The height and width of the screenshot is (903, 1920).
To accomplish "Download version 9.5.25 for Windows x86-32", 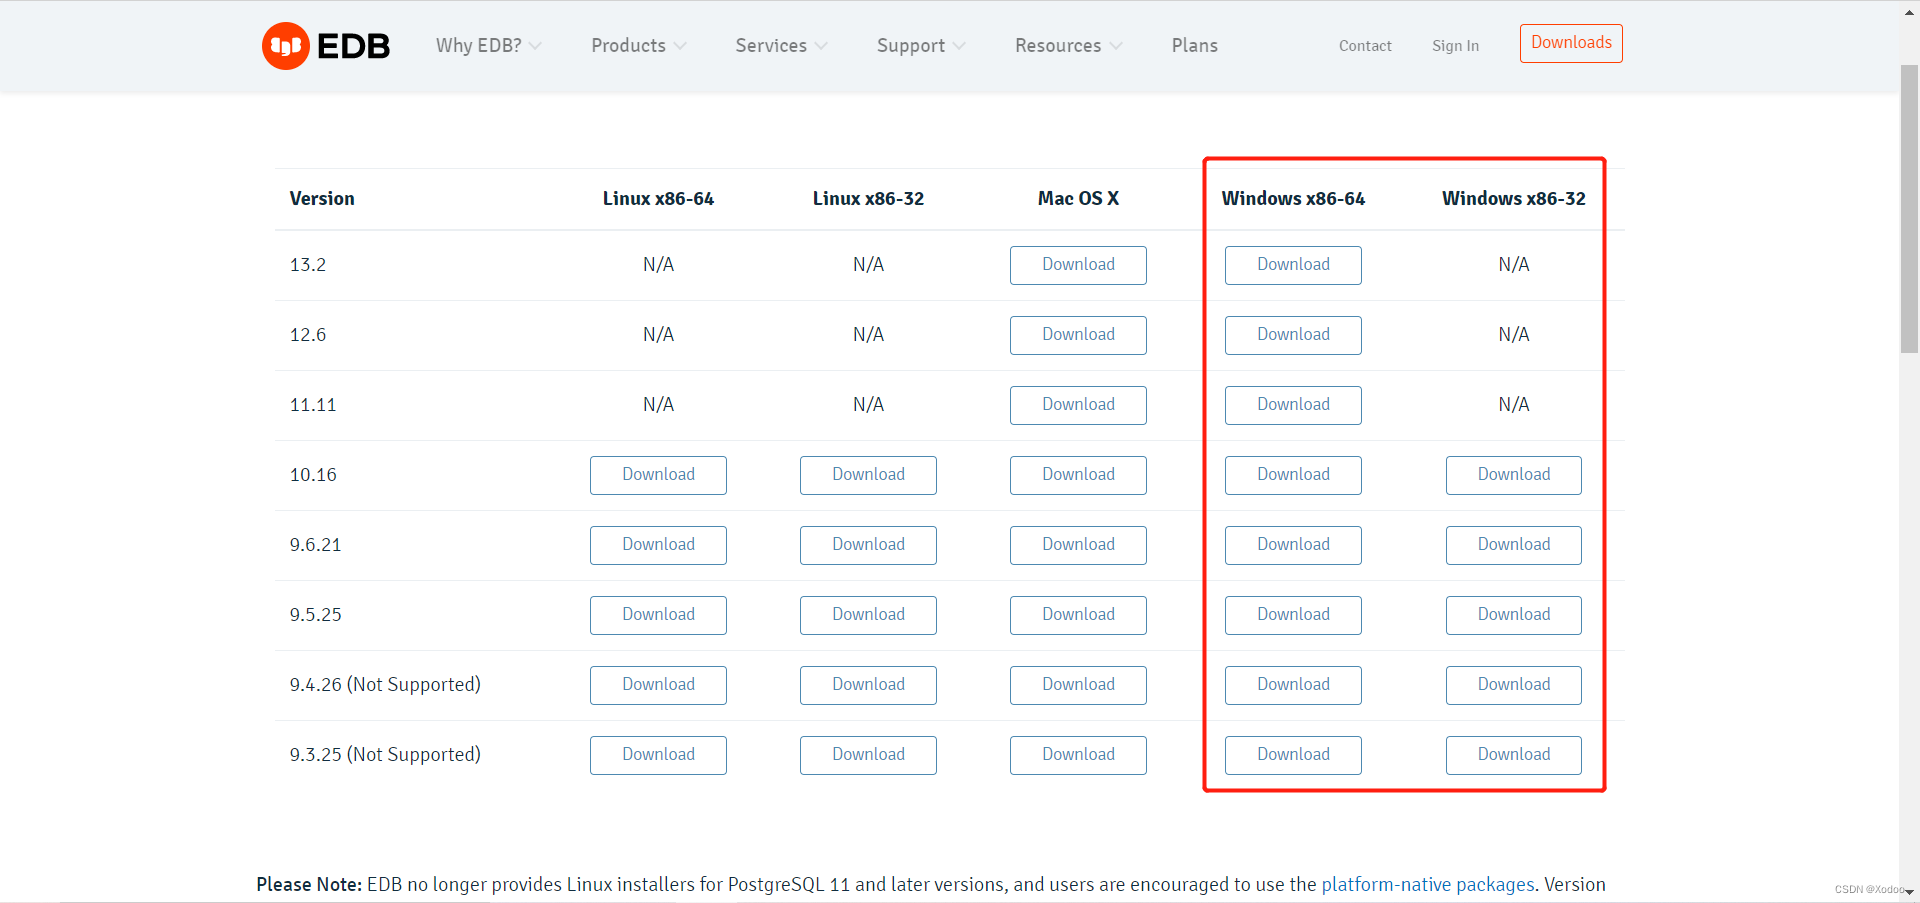I will pyautogui.click(x=1514, y=615).
